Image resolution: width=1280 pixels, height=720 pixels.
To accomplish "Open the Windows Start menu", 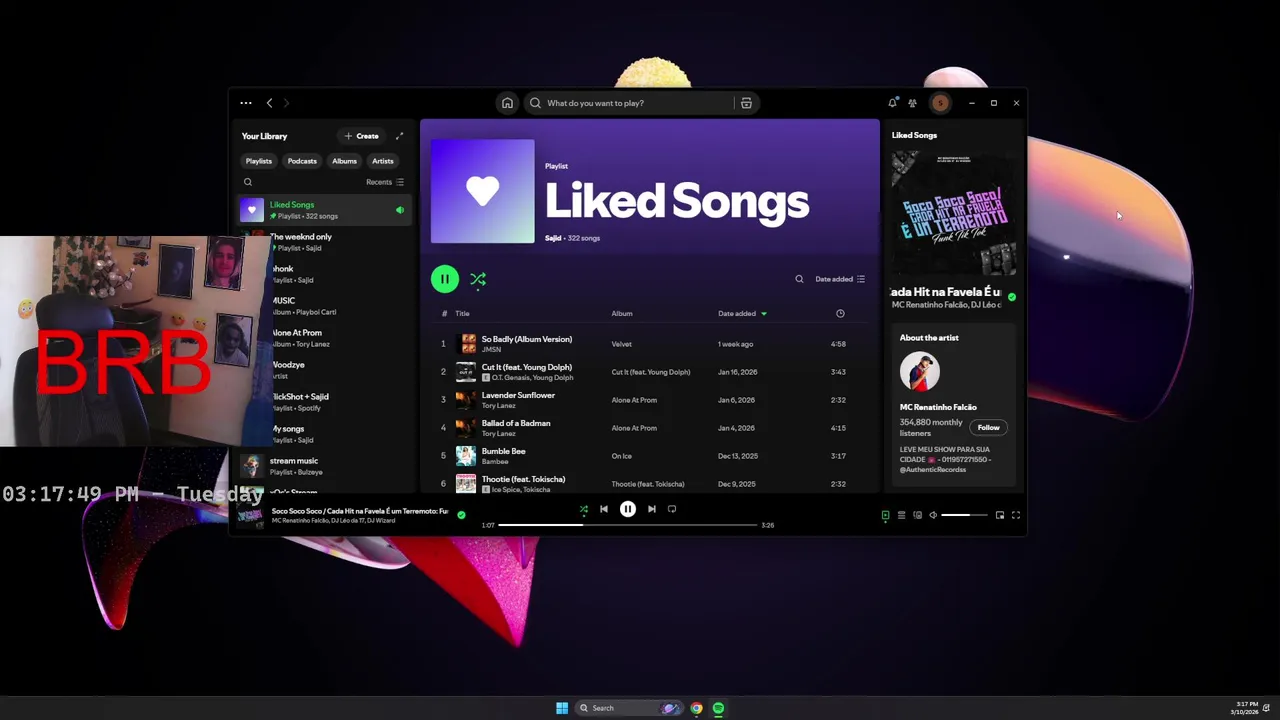I will pos(562,708).
